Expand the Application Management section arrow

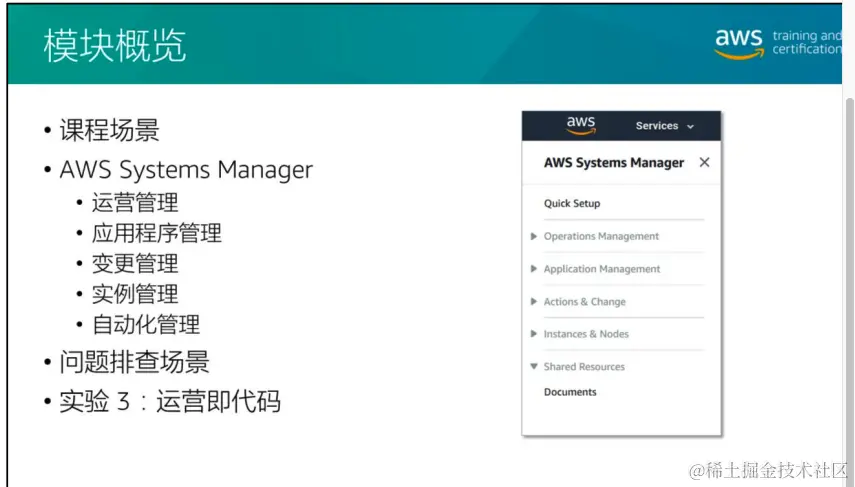(x=534, y=269)
